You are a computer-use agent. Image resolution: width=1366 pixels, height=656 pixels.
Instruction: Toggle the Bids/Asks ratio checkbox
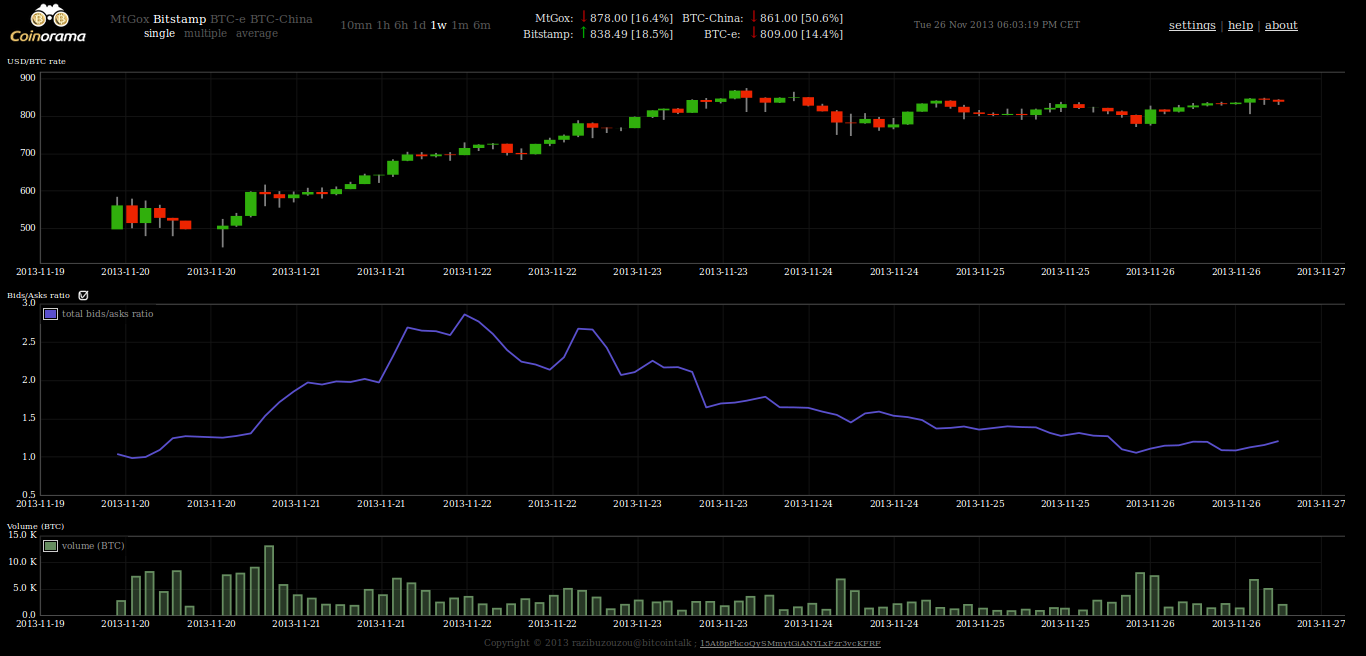(x=83, y=295)
